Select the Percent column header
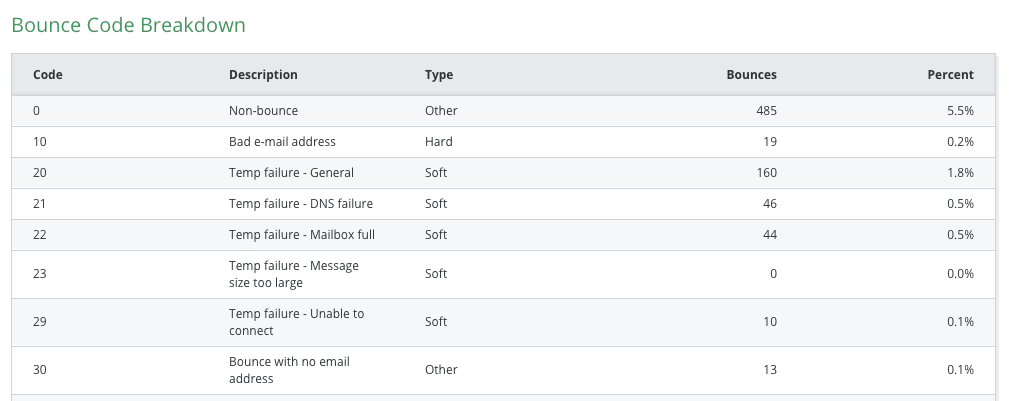Image resolution: width=1009 pixels, height=401 pixels. pos(950,75)
